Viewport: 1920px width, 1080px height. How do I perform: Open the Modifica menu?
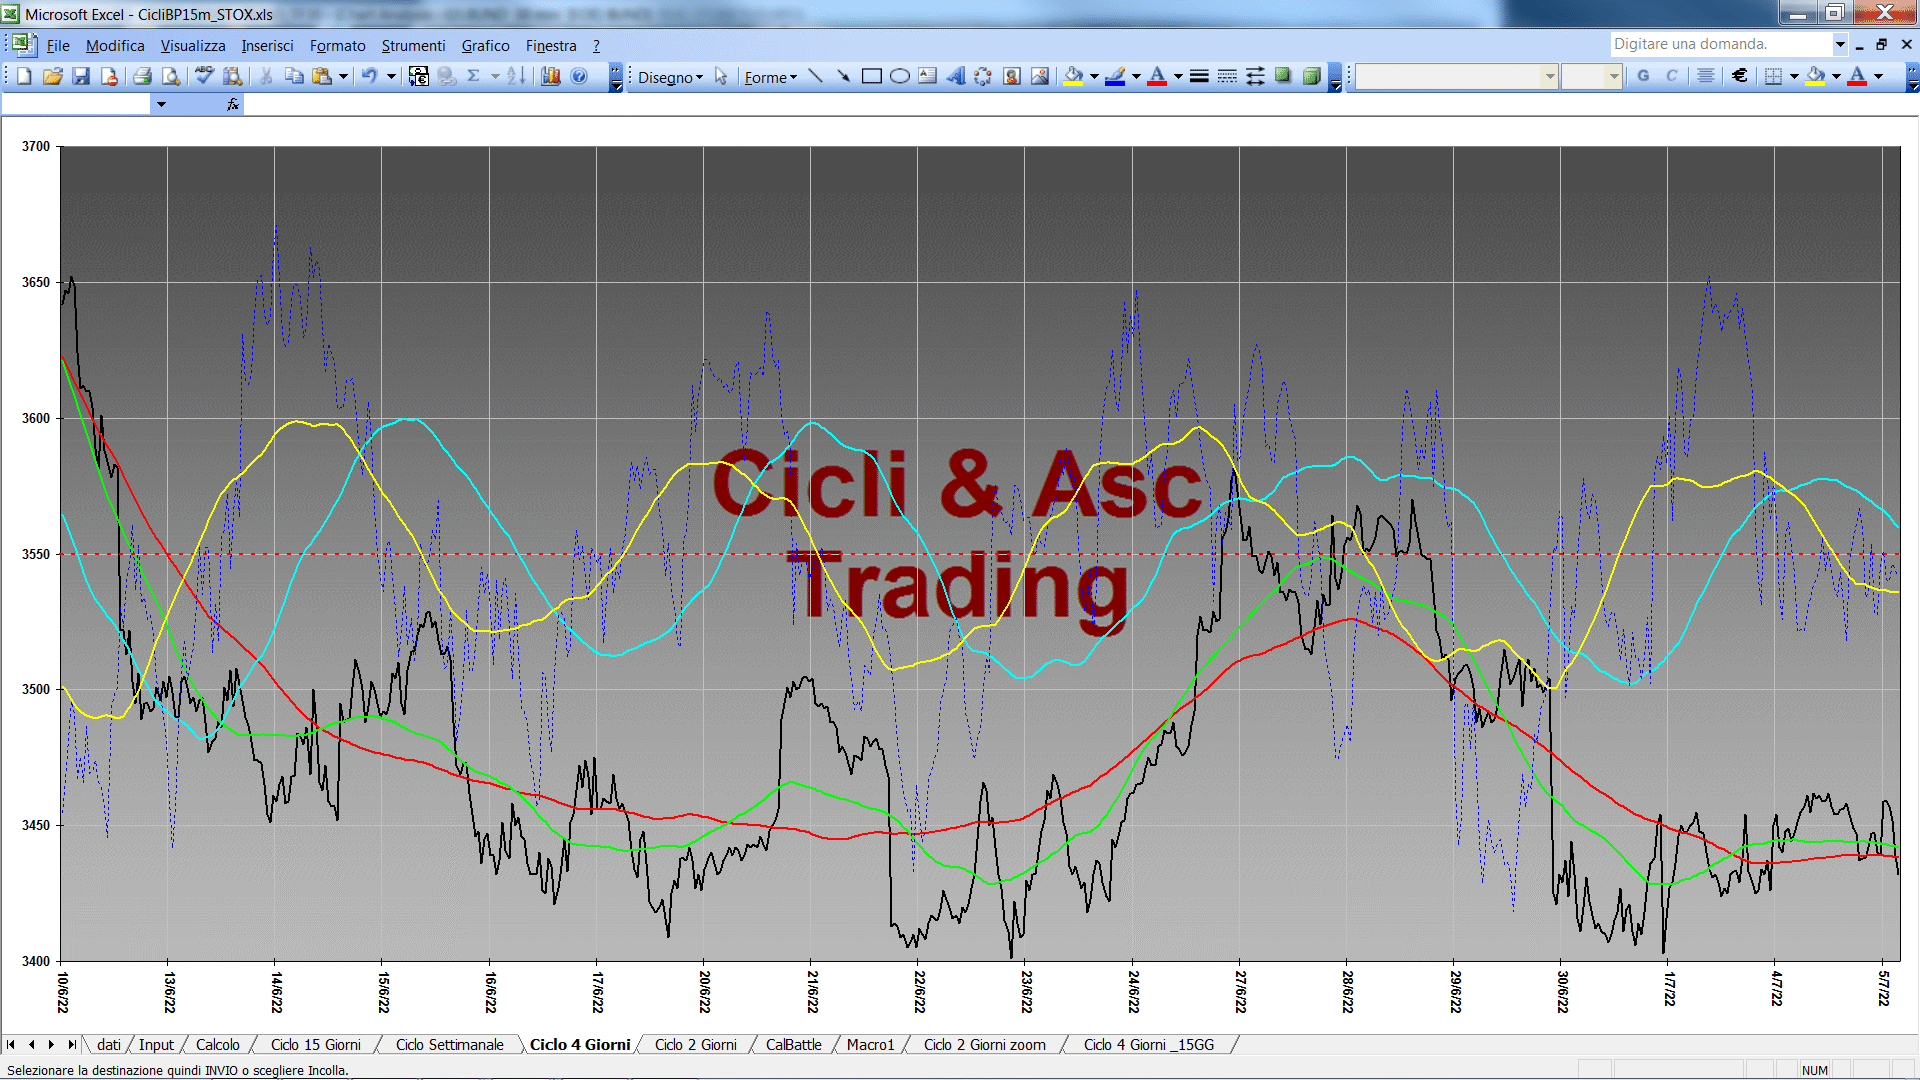coord(115,45)
